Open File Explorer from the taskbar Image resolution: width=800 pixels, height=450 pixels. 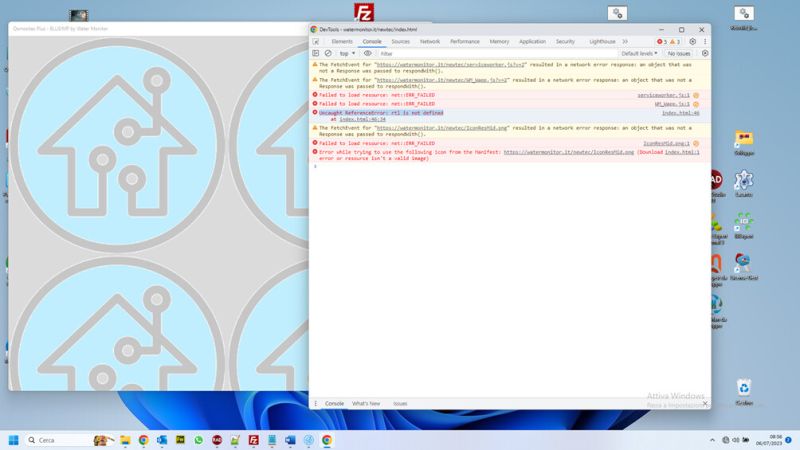click(125, 440)
